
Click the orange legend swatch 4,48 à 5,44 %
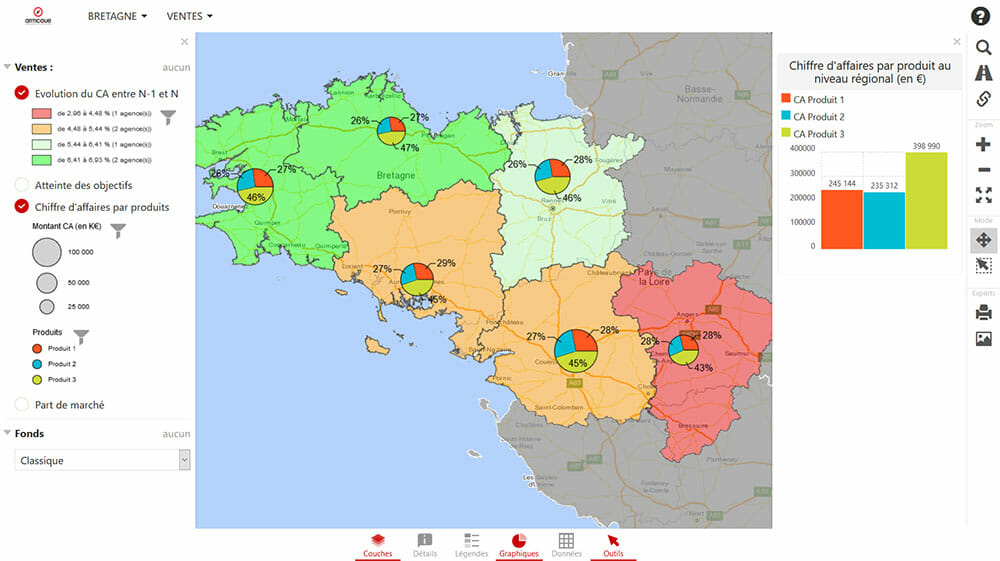point(41,129)
